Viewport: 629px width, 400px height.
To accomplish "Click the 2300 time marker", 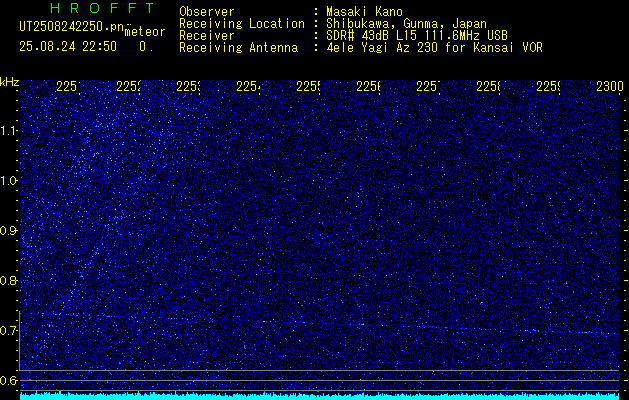I will click(609, 86).
